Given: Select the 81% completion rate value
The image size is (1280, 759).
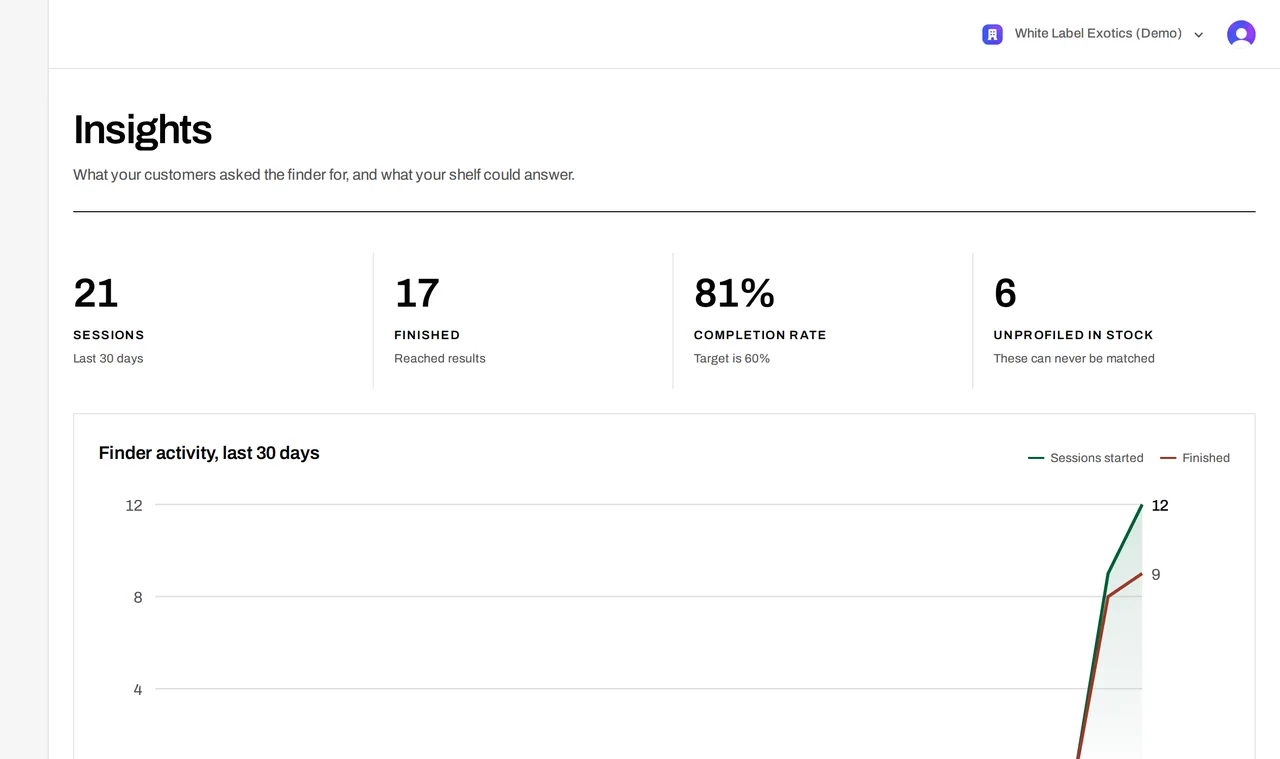Looking at the screenshot, I should click(734, 293).
